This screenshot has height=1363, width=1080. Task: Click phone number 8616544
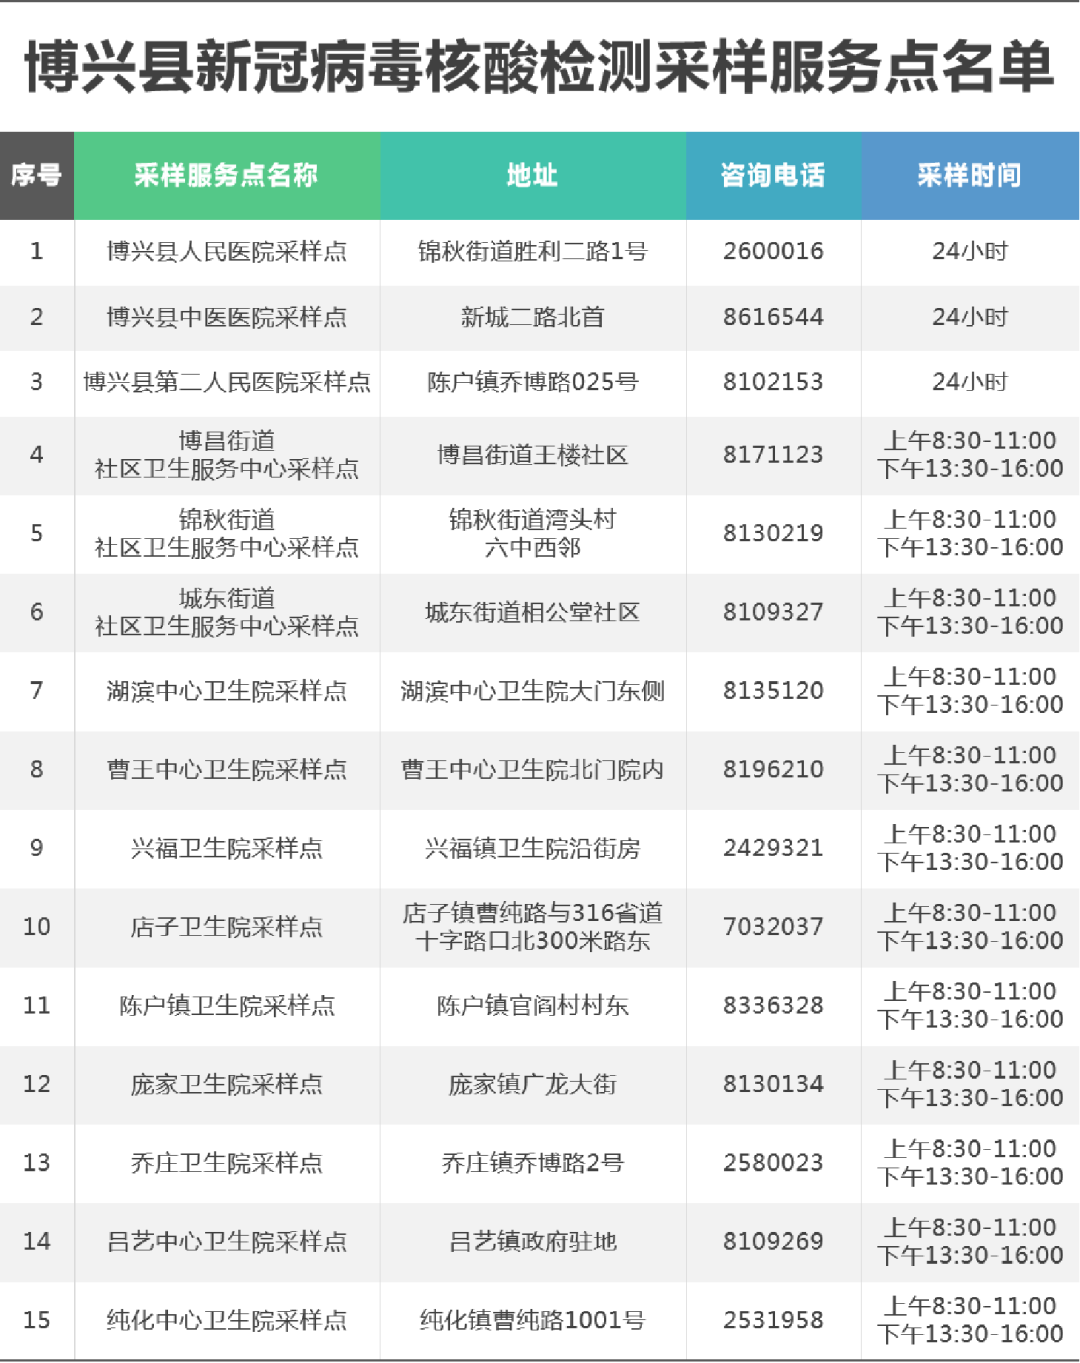(773, 318)
